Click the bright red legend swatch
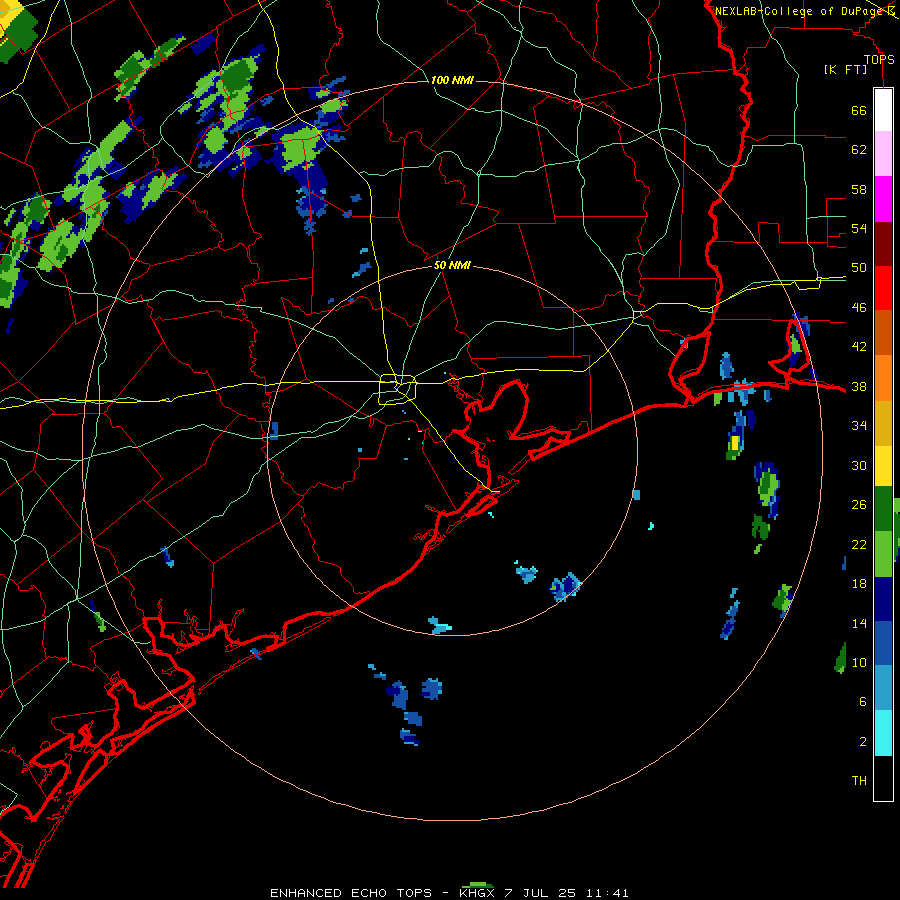 click(x=883, y=288)
